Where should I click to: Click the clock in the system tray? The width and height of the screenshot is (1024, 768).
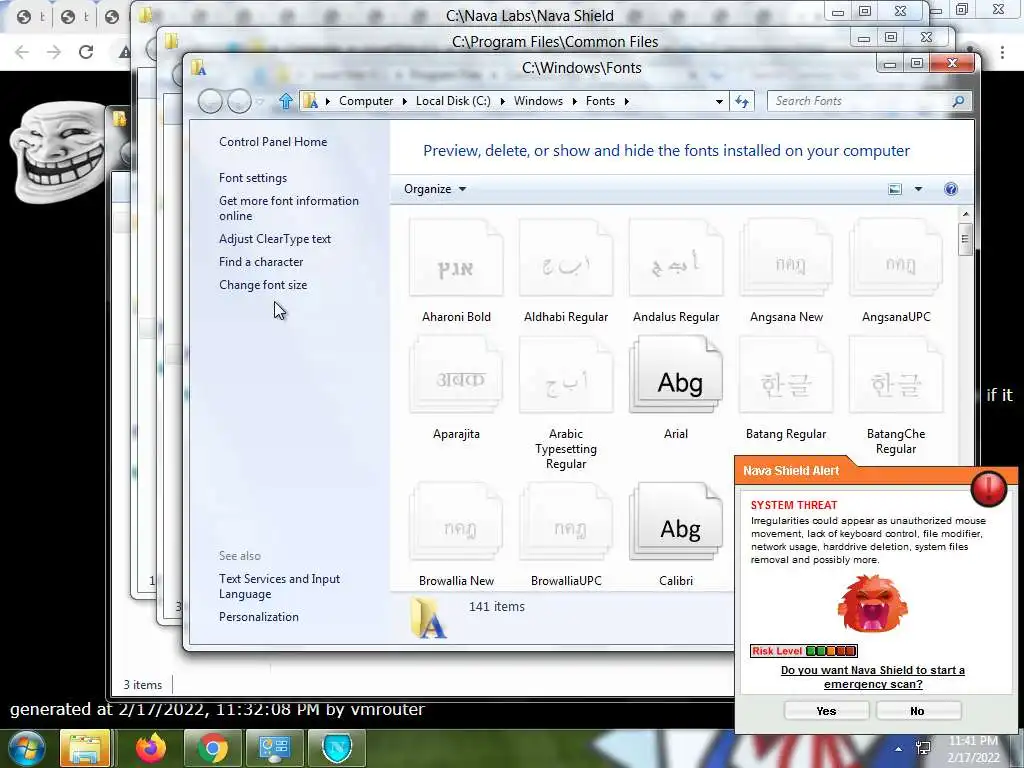pyautogui.click(x=974, y=749)
